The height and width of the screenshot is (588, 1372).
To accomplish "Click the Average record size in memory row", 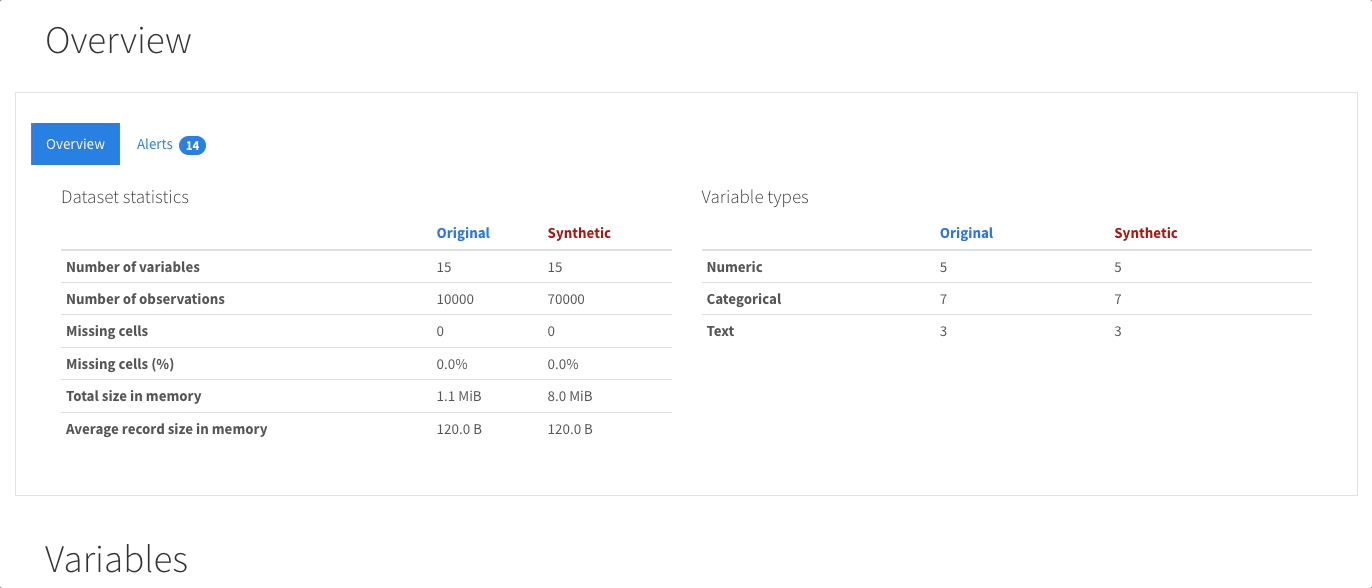I will (166, 429).
